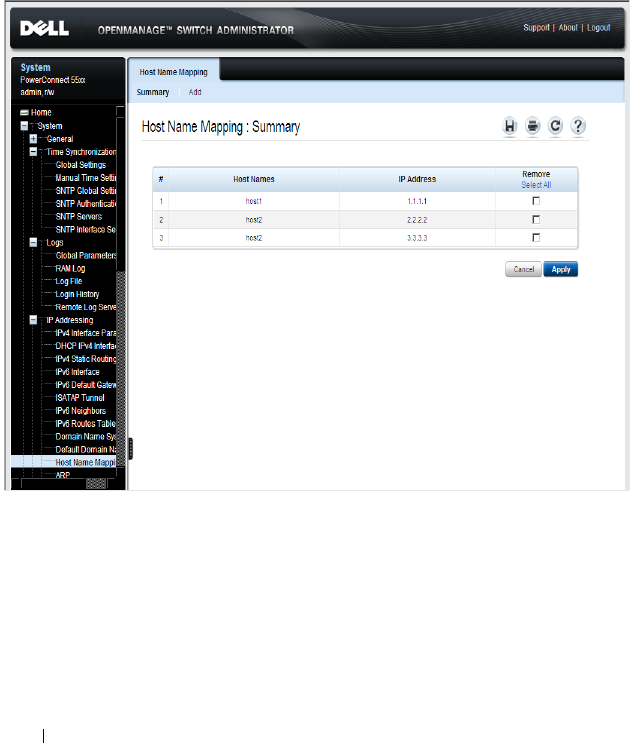Image resolution: width=641 pixels, height=743 pixels.
Task: Expand the General tree node
Action: pos(33,139)
